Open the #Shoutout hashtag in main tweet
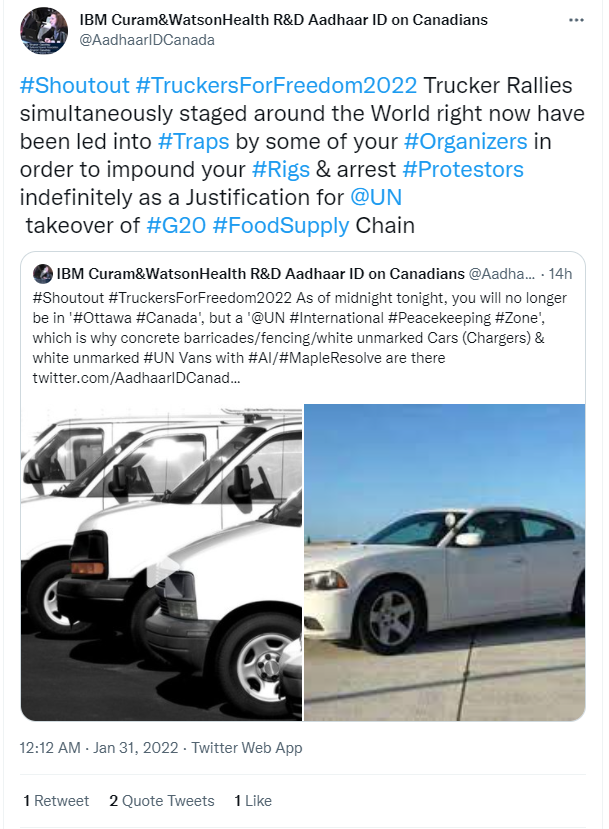 (75, 86)
